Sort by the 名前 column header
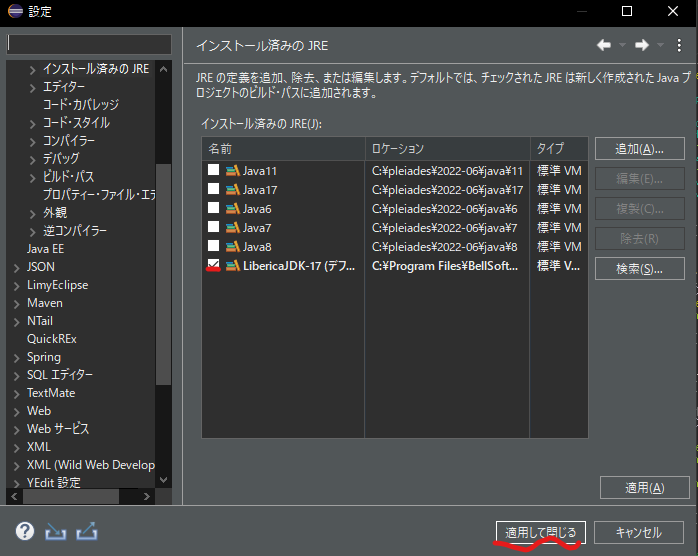The image size is (698, 556). tap(284, 149)
